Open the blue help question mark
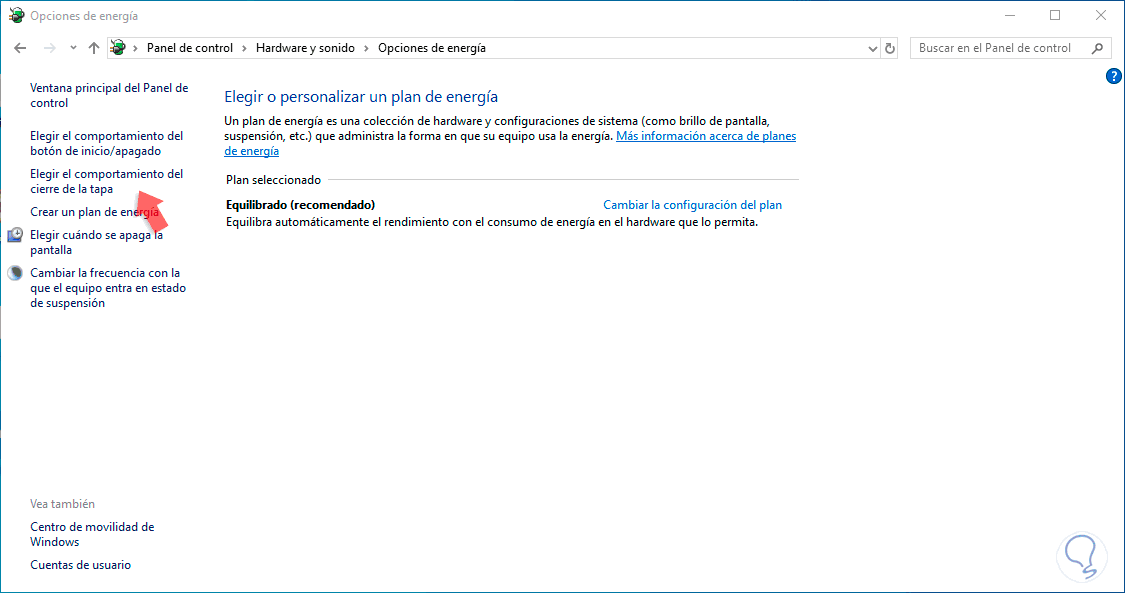Screen dimensions: 1125x593 click(x=1113, y=75)
